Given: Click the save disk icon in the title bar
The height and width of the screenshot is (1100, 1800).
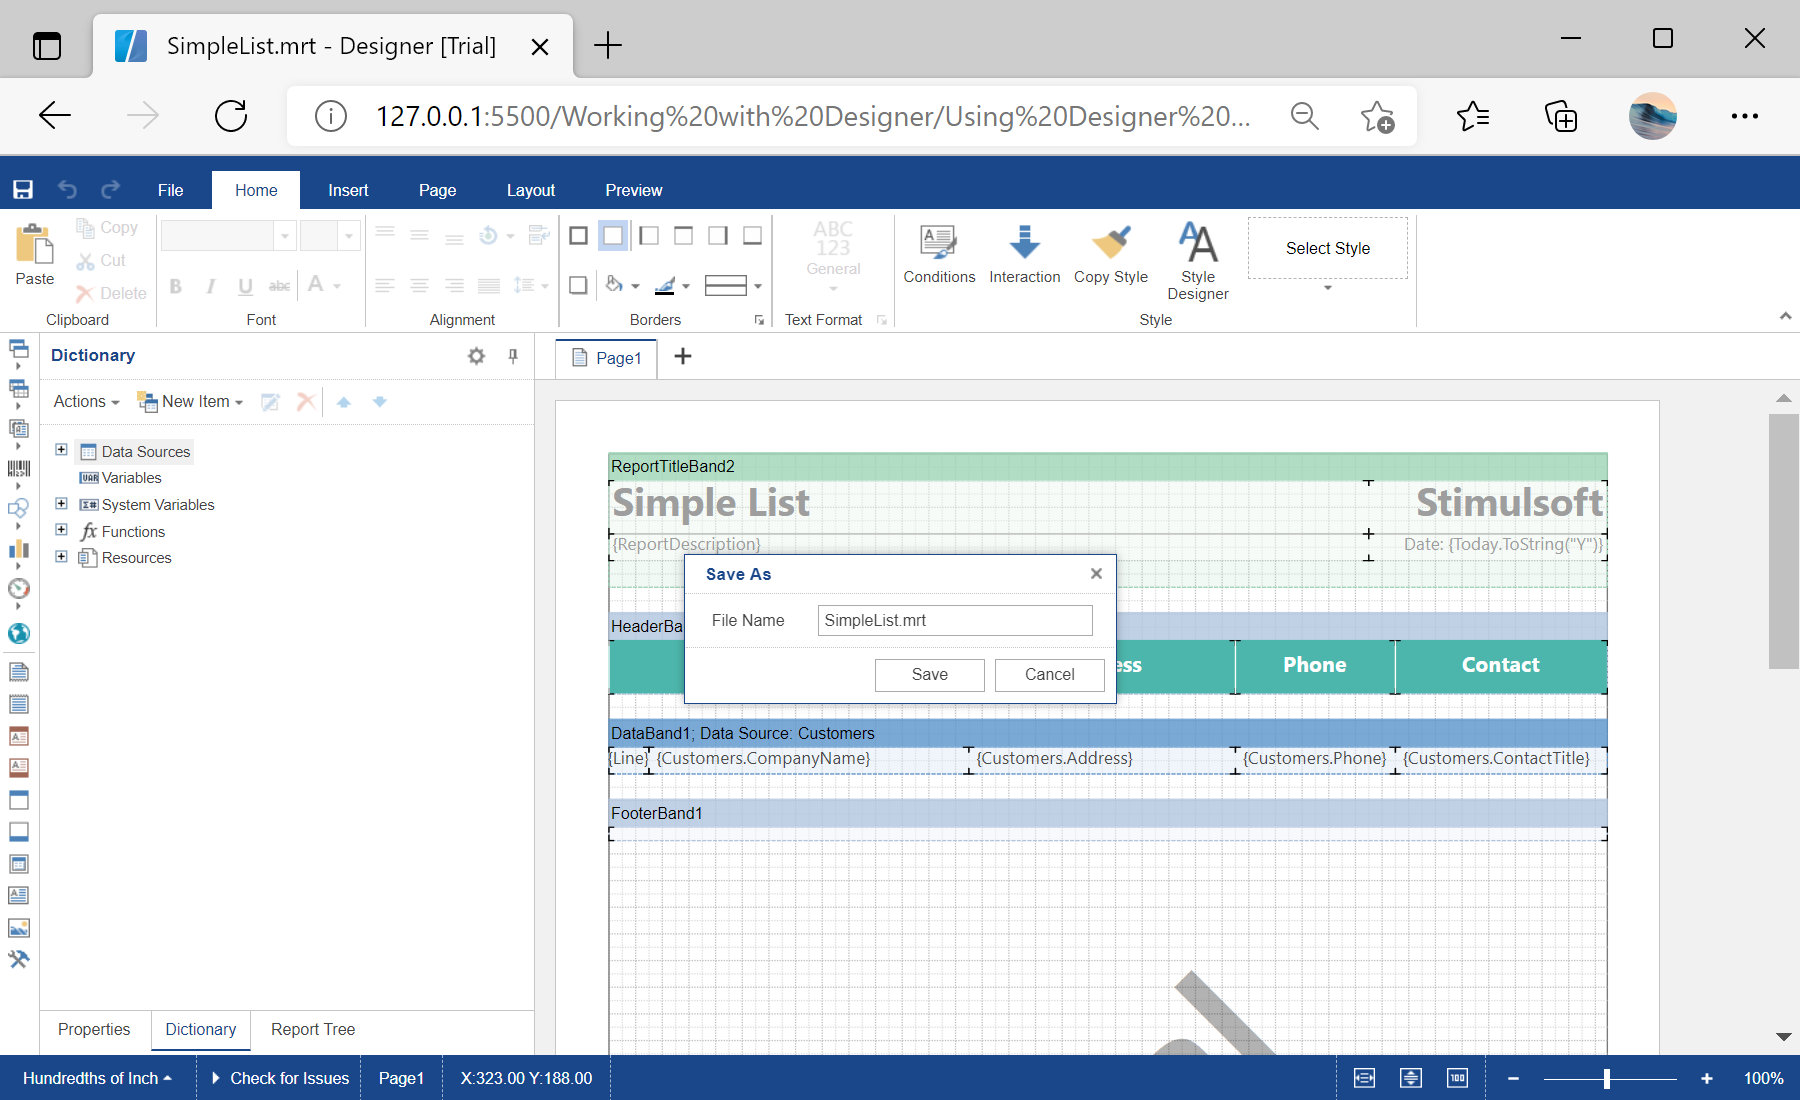Looking at the screenshot, I should pos(23,190).
